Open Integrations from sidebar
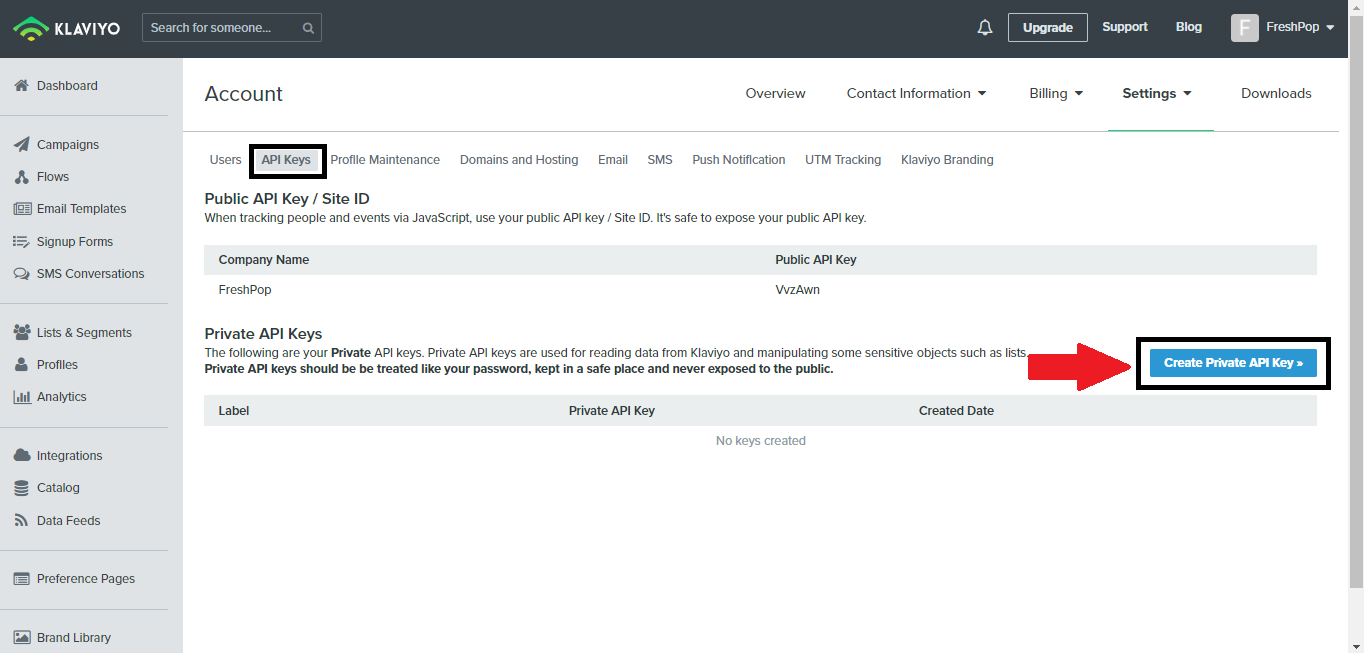The width and height of the screenshot is (1364, 653). pyautogui.click(x=70, y=456)
